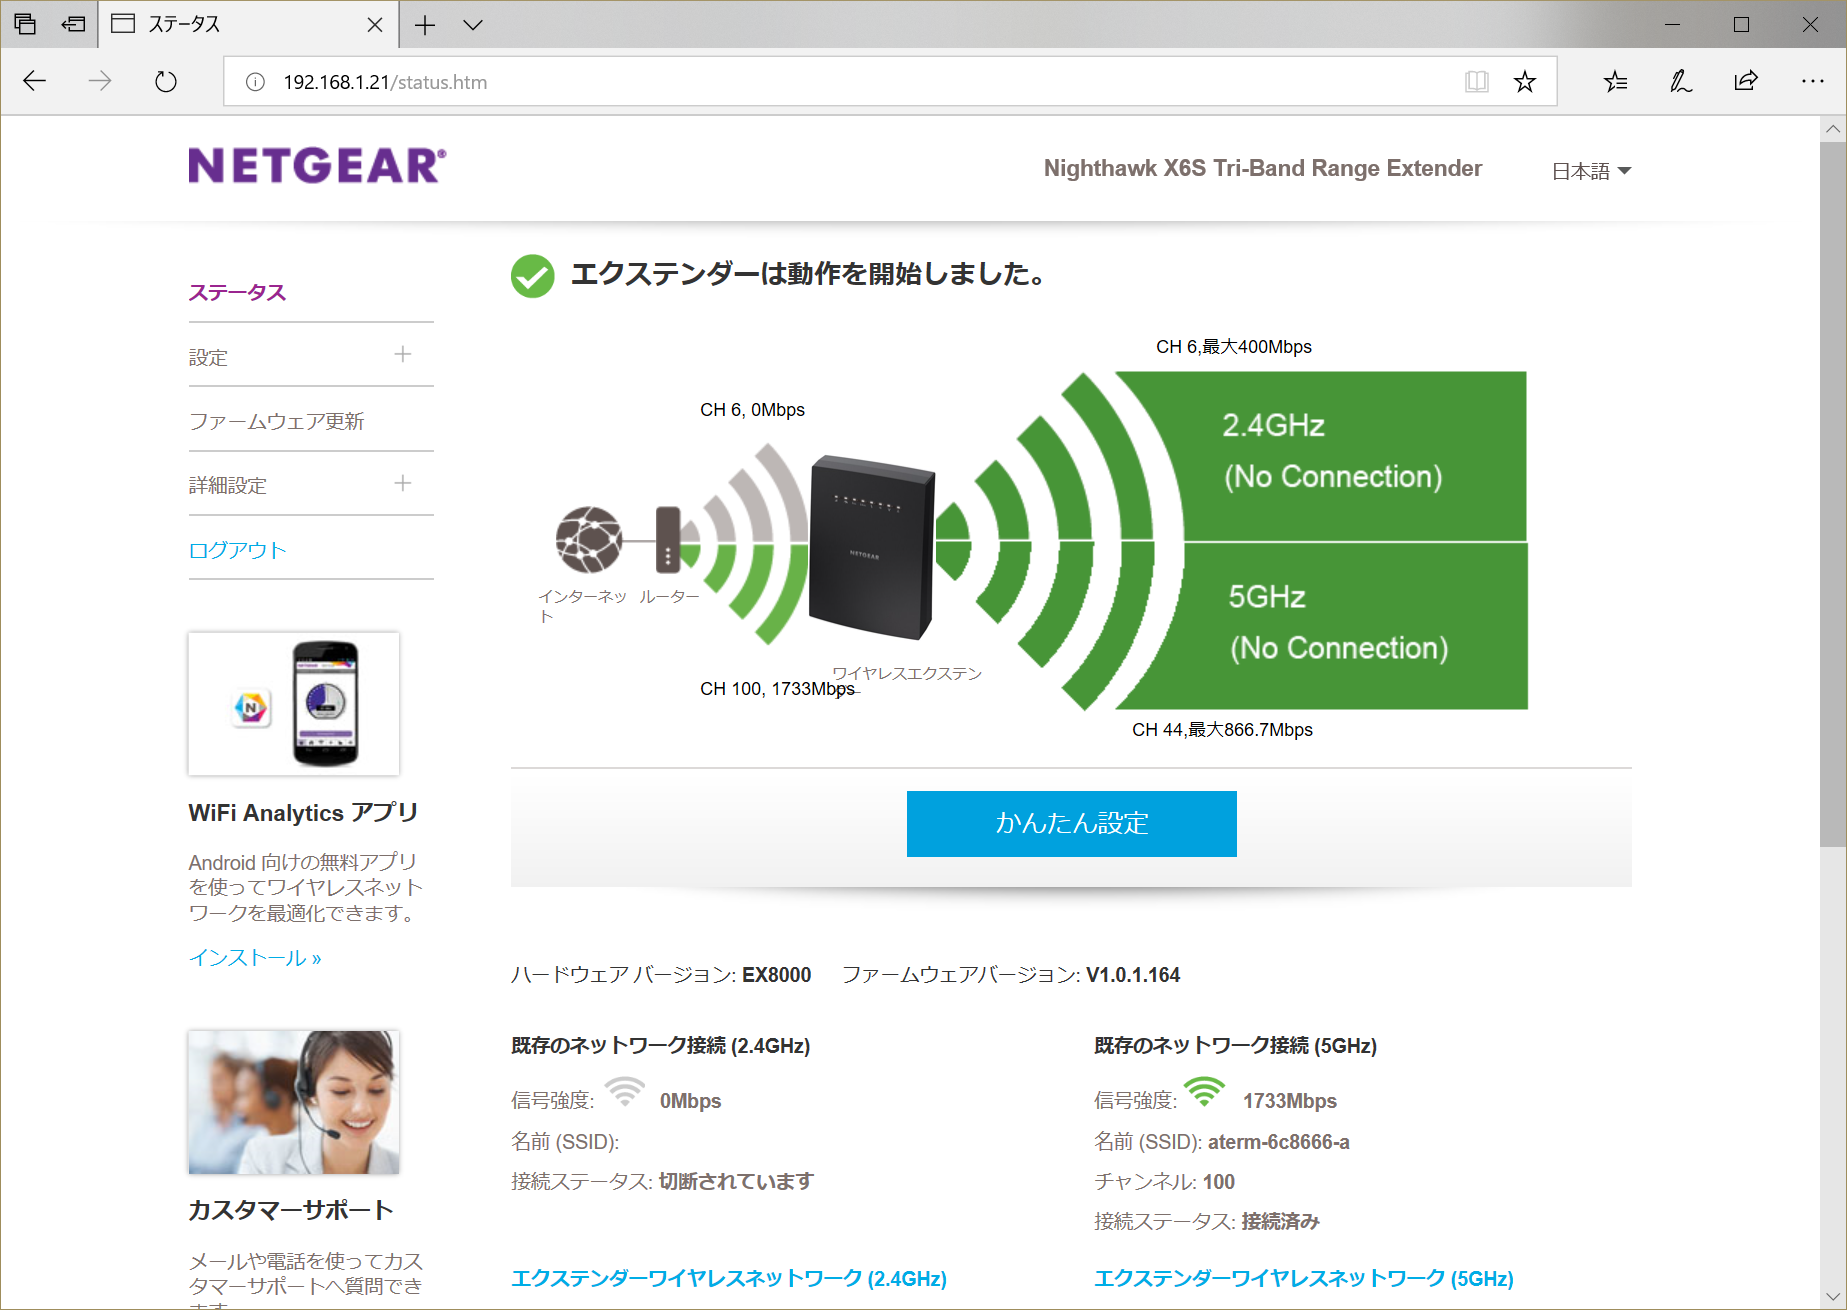This screenshot has height=1310, width=1847.
Task: Open the favorites hub icon
Action: (x=1615, y=82)
